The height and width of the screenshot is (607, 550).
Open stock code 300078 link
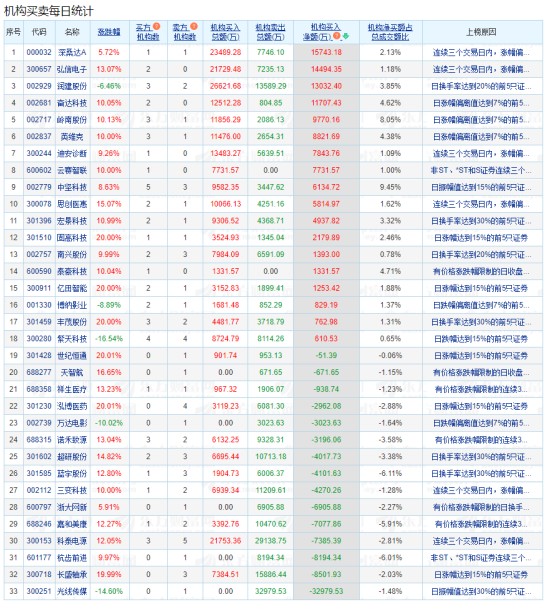pos(39,204)
